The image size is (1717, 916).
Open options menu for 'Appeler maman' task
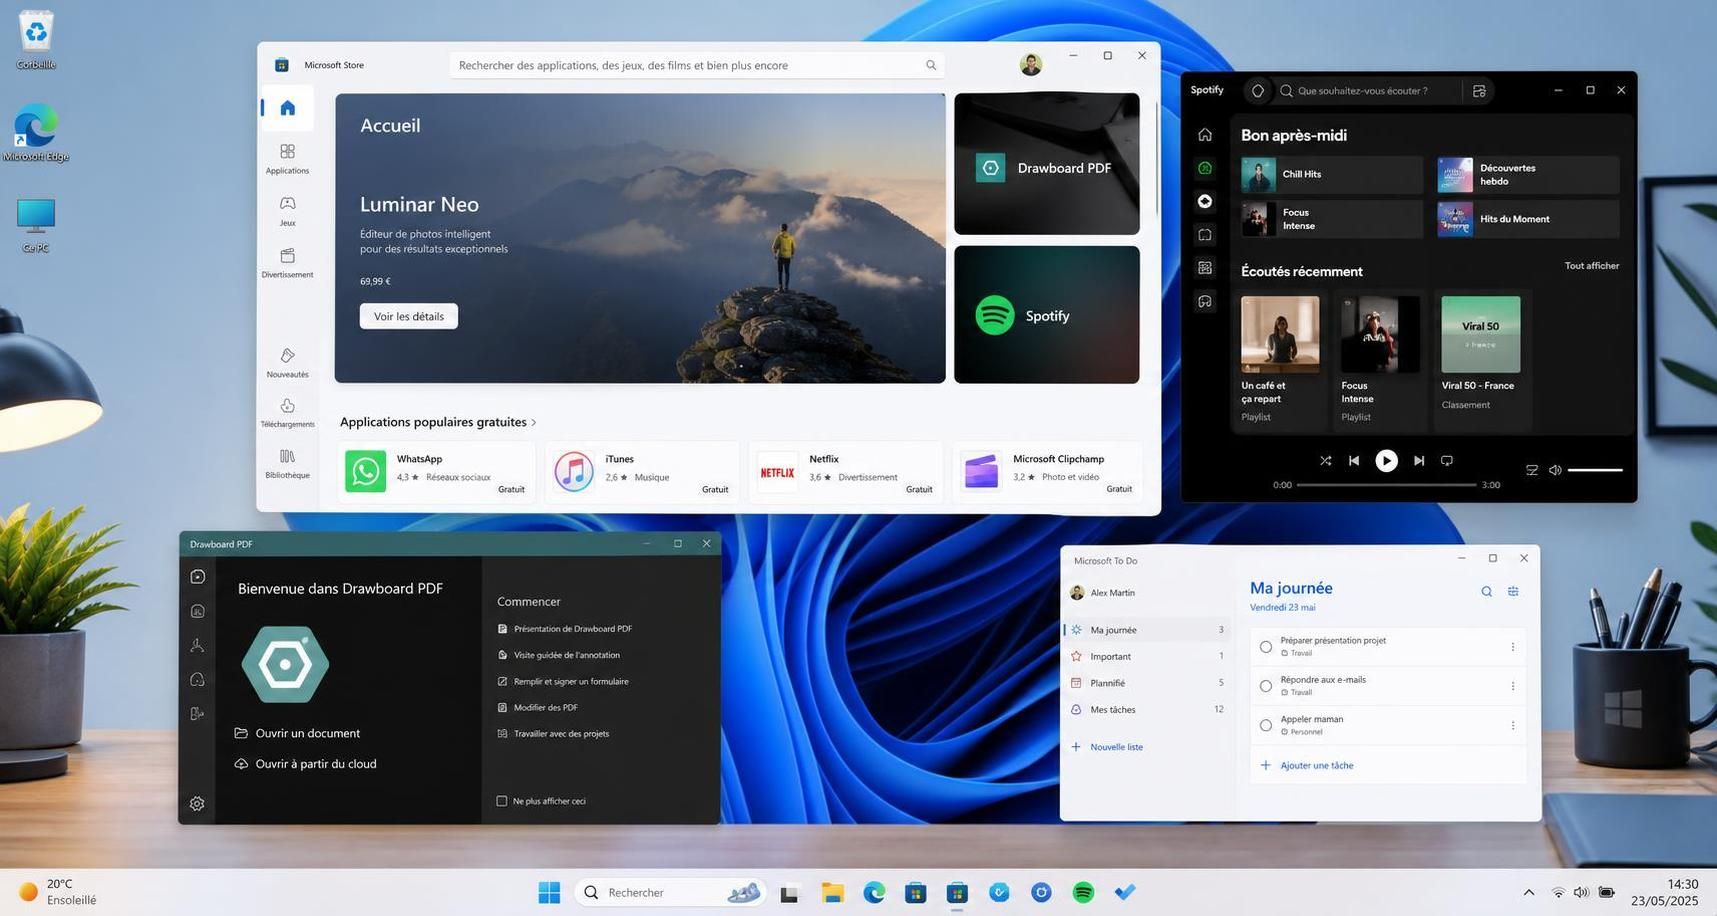(x=1512, y=726)
